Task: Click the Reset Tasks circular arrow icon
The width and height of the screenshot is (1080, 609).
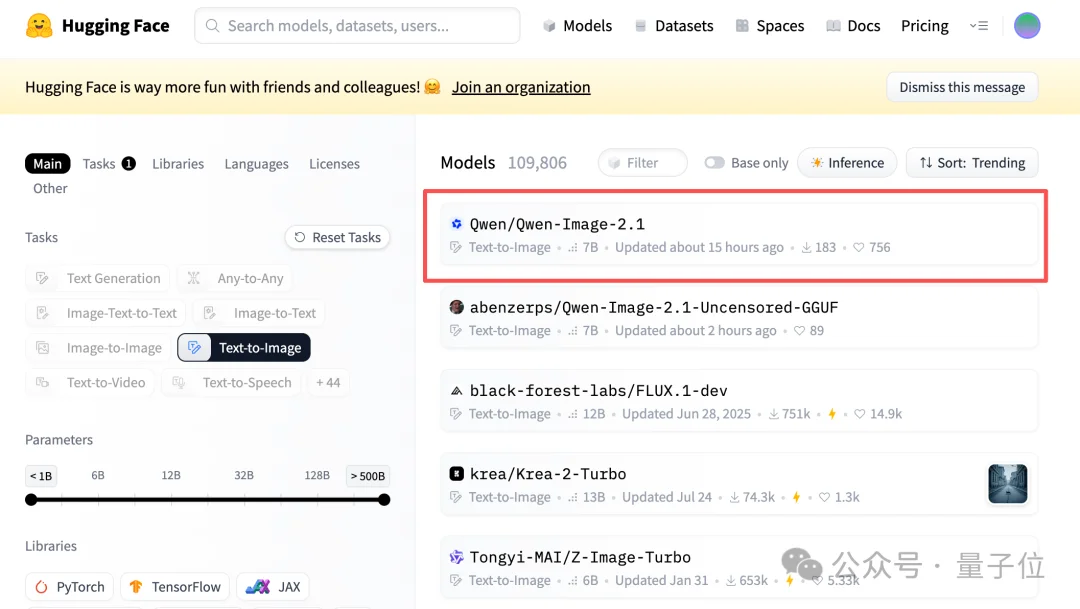Action: click(x=300, y=237)
